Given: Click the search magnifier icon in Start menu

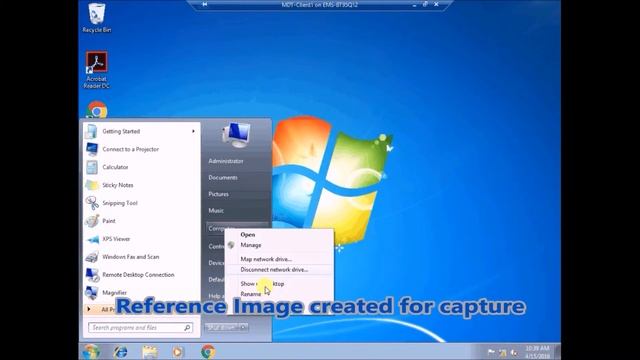Looking at the screenshot, I should 187,327.
